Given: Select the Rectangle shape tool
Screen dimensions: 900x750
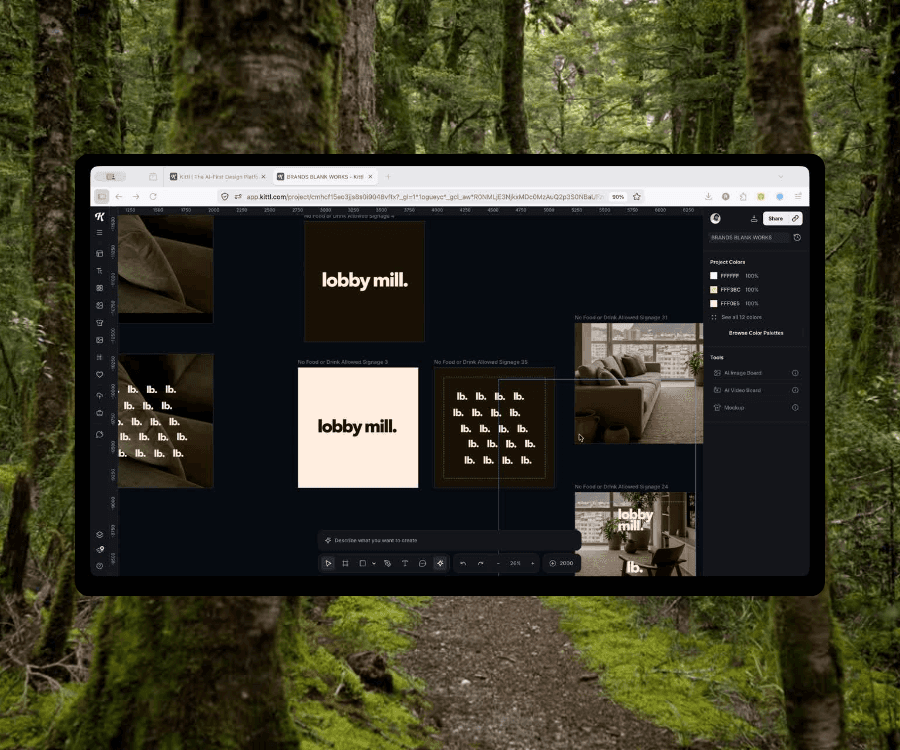Looking at the screenshot, I should (362, 563).
